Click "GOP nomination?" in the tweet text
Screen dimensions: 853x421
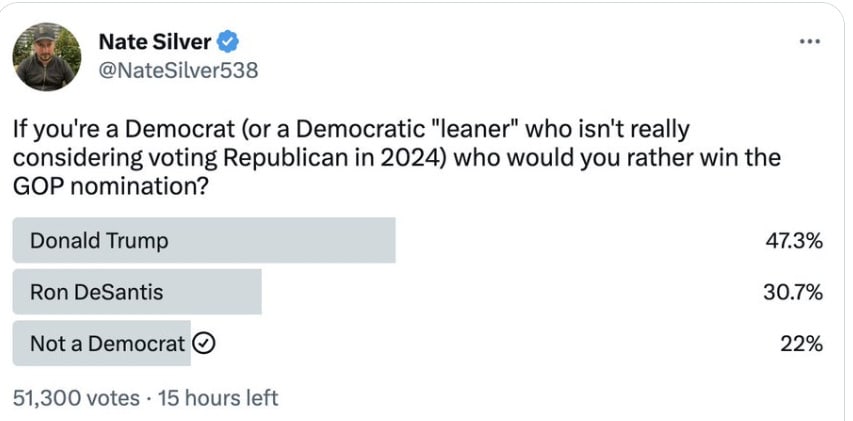coord(110,186)
